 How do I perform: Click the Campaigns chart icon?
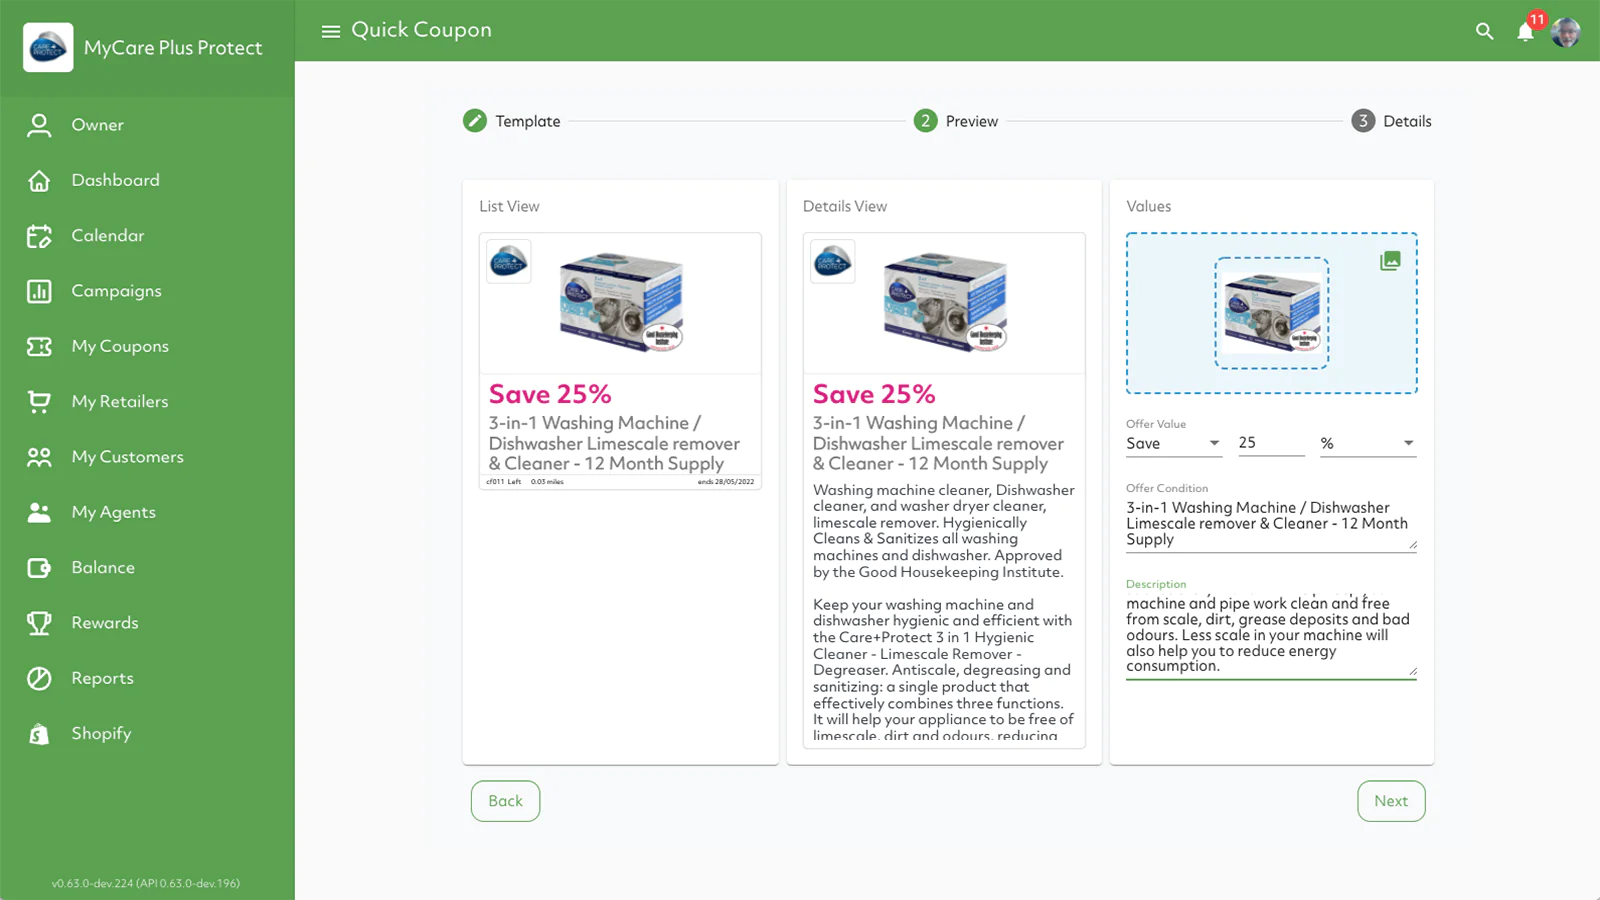[x=39, y=291]
